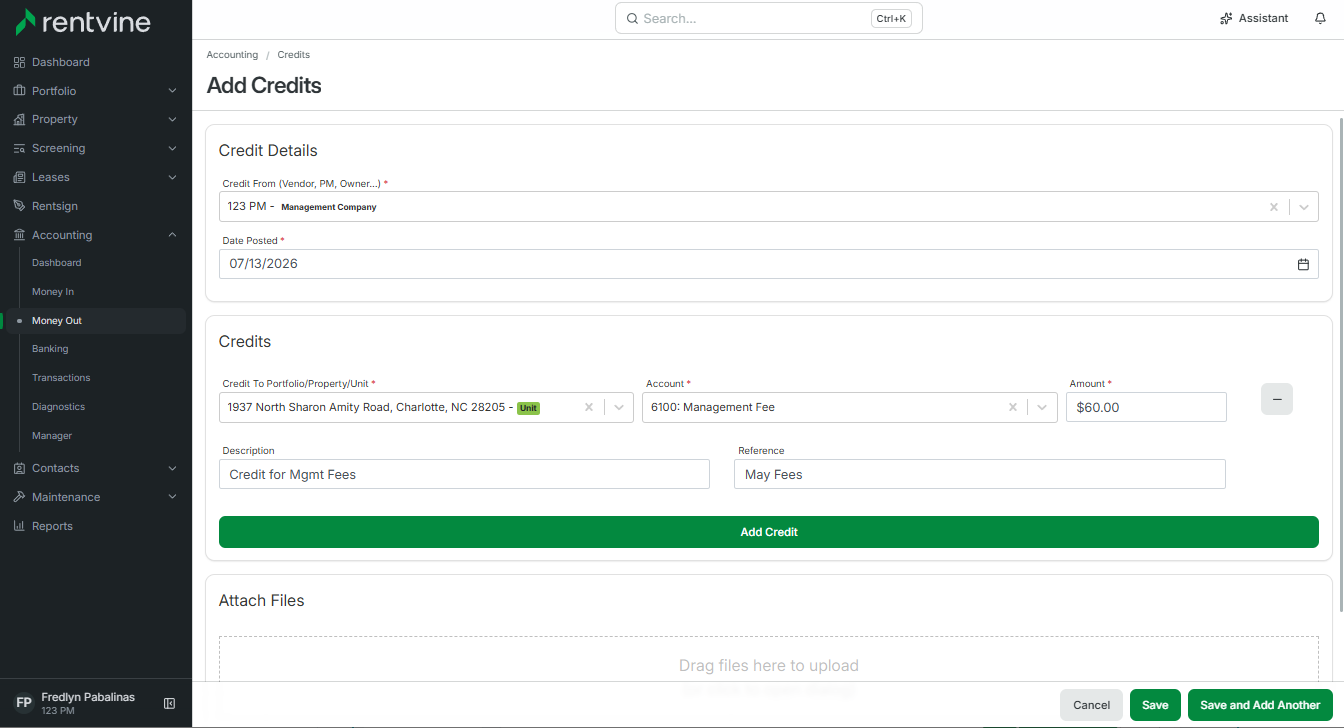Focus the Search field
The image size is (1344, 728).
tap(768, 18)
